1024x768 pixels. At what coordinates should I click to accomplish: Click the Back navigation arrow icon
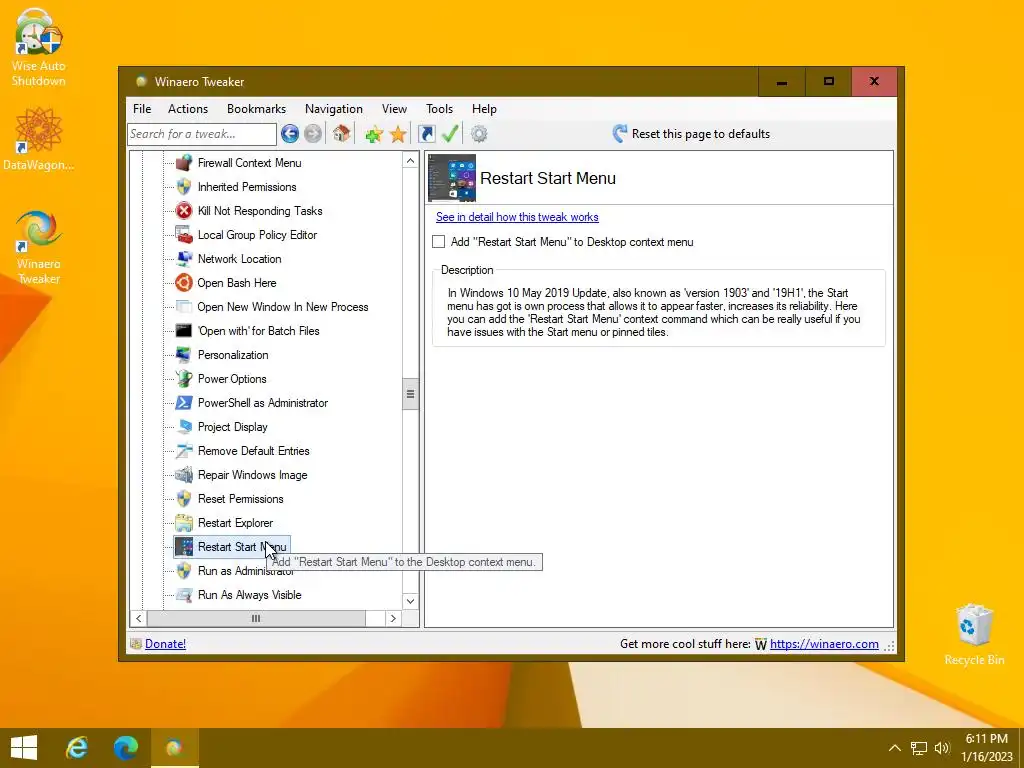(290, 134)
